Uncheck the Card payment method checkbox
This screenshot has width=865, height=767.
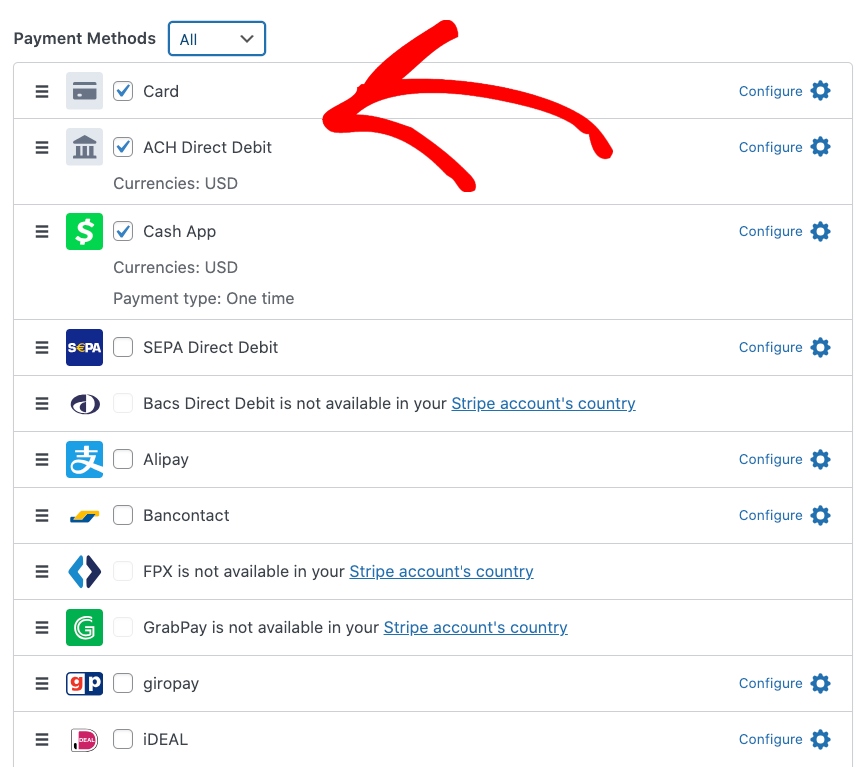point(123,91)
